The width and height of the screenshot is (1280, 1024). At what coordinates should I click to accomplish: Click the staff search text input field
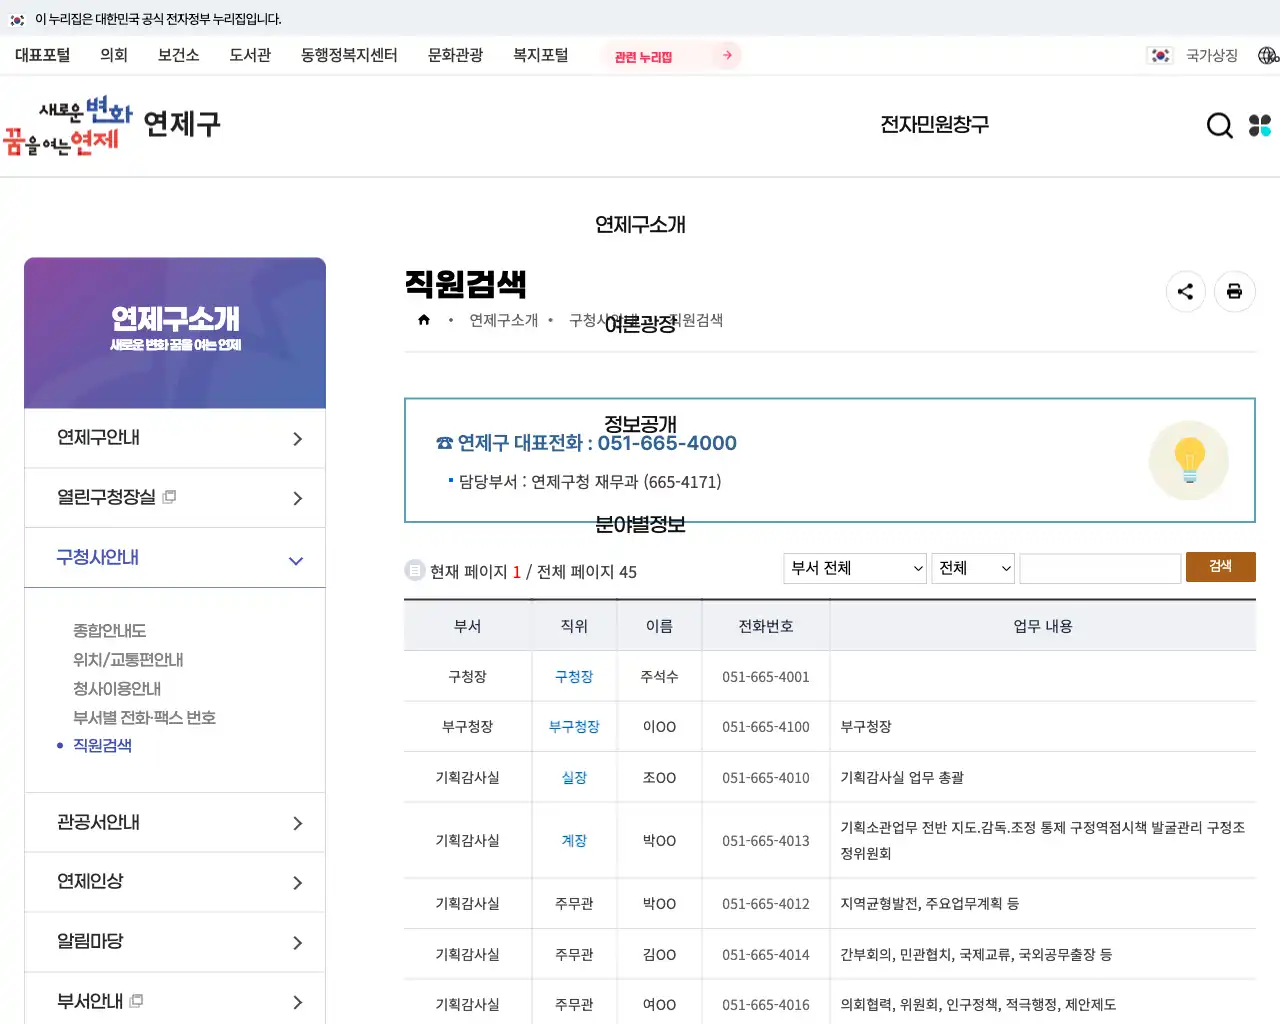pyautogui.click(x=1100, y=567)
